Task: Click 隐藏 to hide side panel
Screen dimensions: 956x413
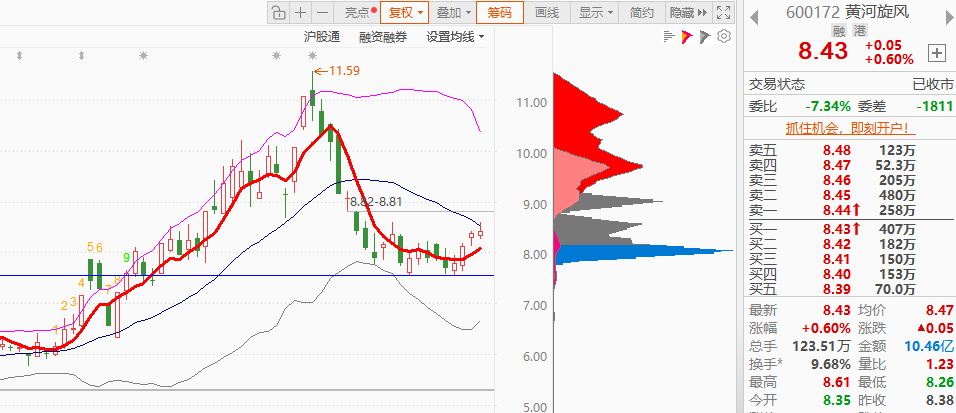Action: click(x=688, y=12)
